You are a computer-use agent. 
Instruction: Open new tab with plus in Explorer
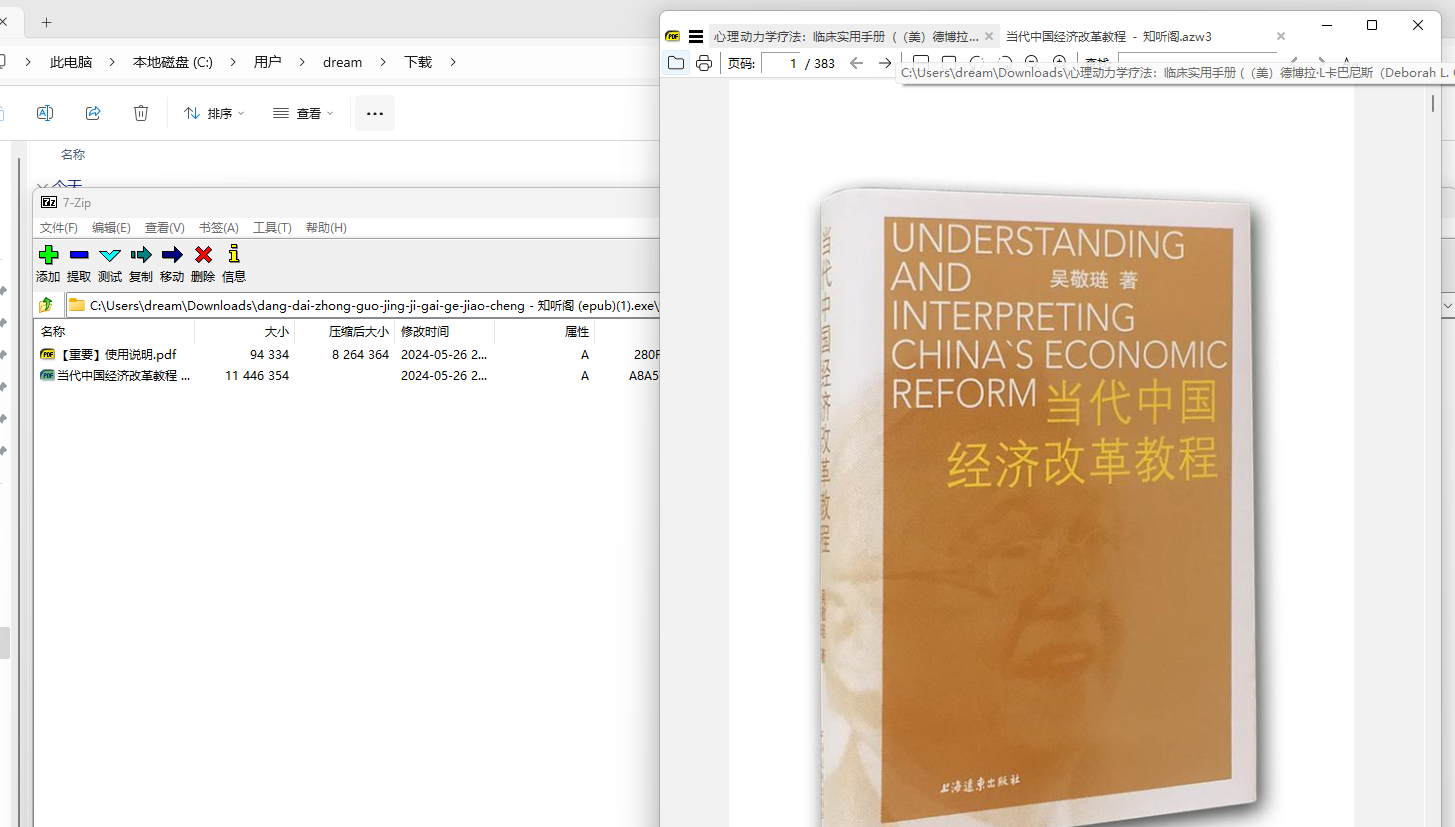[x=46, y=22]
